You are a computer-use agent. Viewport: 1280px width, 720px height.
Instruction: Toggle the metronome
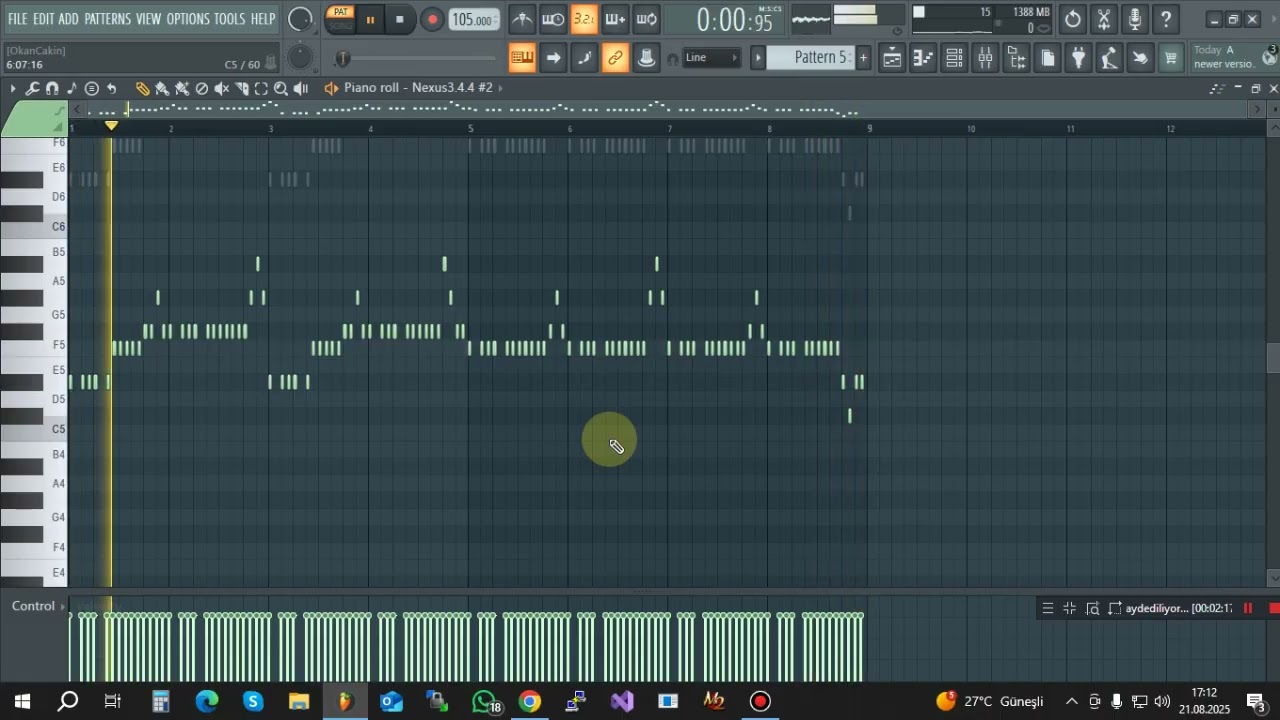[522, 19]
